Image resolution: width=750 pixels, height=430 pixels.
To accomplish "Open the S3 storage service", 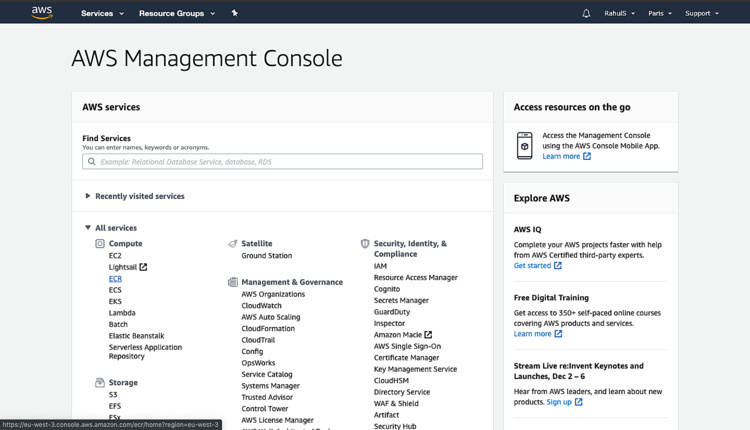I will pyautogui.click(x=113, y=395).
